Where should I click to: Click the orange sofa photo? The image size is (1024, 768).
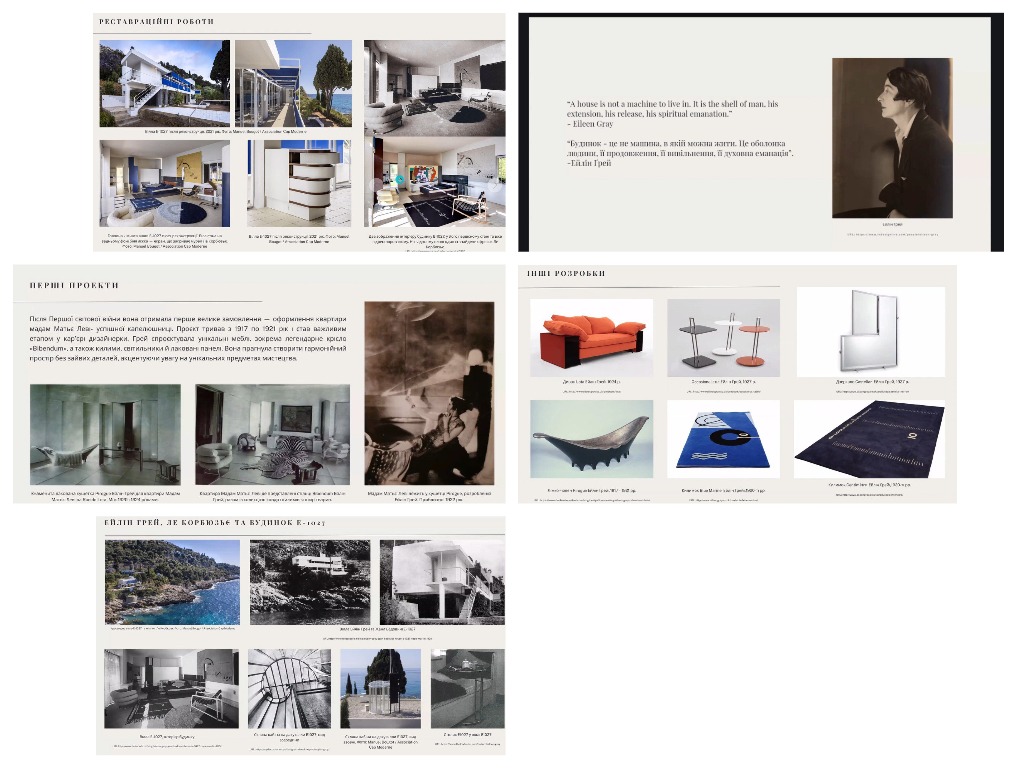[591, 337]
